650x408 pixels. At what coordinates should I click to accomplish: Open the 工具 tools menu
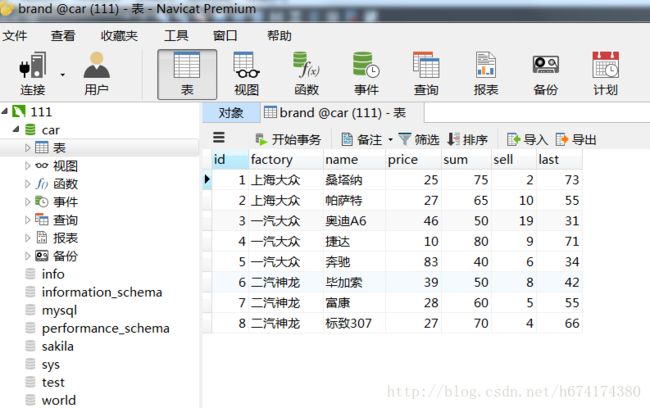click(176, 36)
